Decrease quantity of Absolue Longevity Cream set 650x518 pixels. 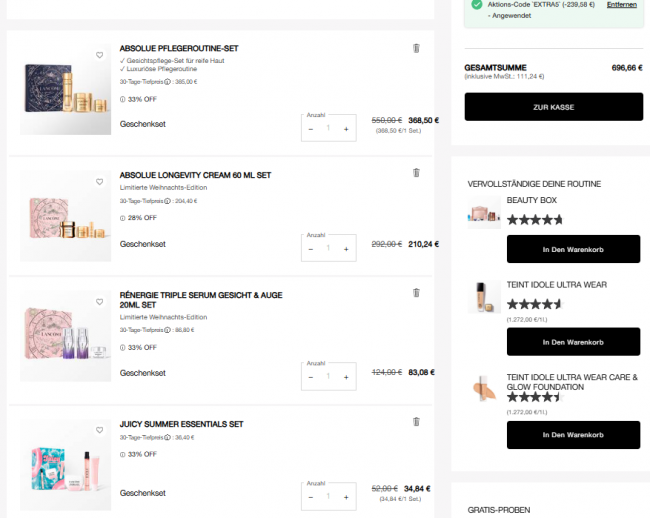click(311, 248)
